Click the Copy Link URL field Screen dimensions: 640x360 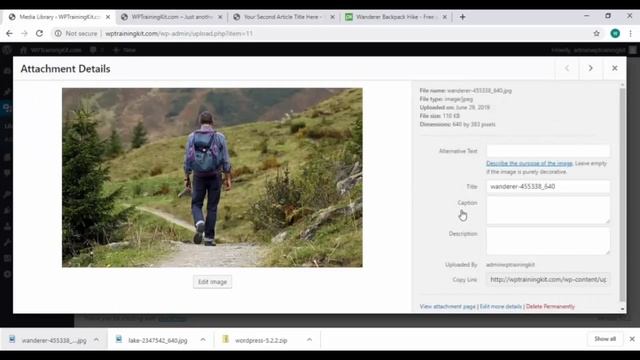pos(548,280)
